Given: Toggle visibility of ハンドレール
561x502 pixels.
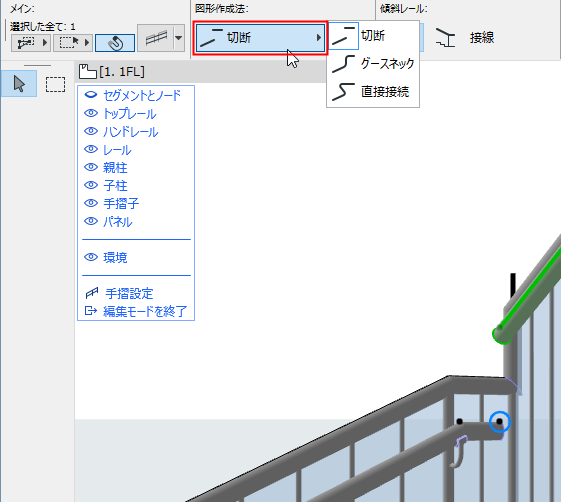Looking at the screenshot, I should pyautogui.click(x=91, y=131).
